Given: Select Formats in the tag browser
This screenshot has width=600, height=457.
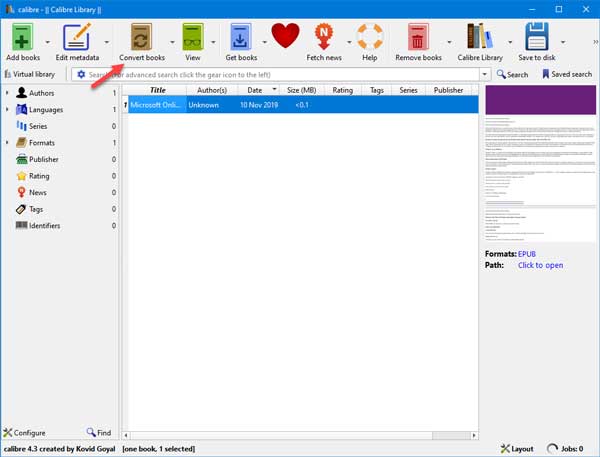Looking at the screenshot, I should pyautogui.click(x=42, y=143).
